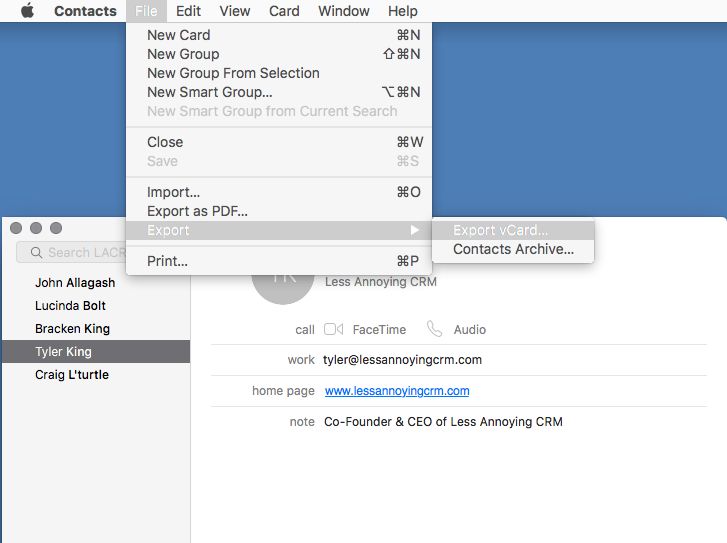
Task: Select Bracken King contact
Action: point(96,328)
